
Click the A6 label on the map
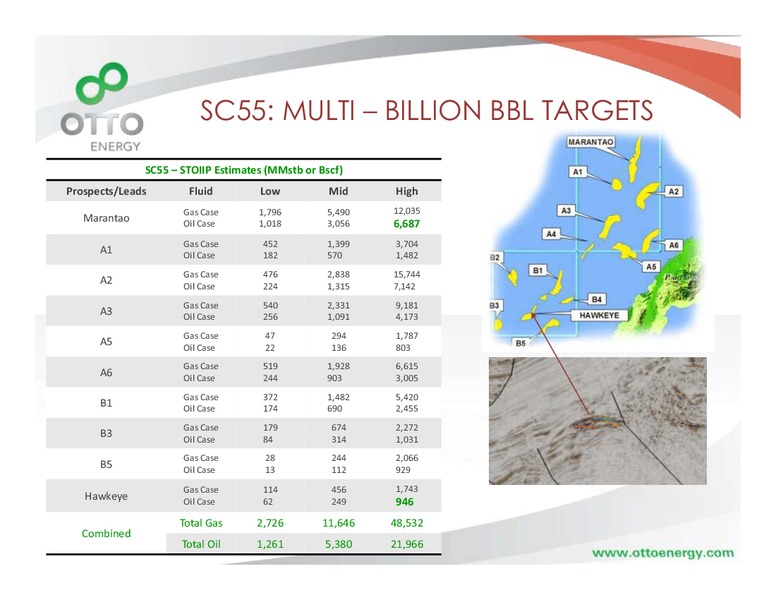[673, 245]
